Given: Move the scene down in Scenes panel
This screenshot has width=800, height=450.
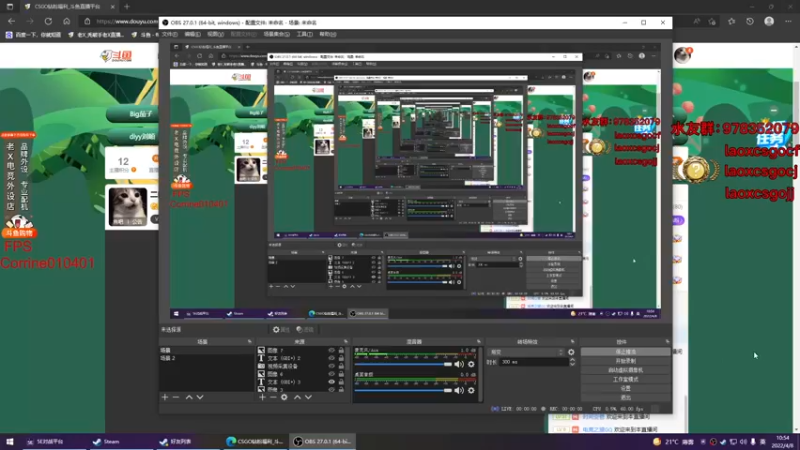Looking at the screenshot, I should click(200, 397).
